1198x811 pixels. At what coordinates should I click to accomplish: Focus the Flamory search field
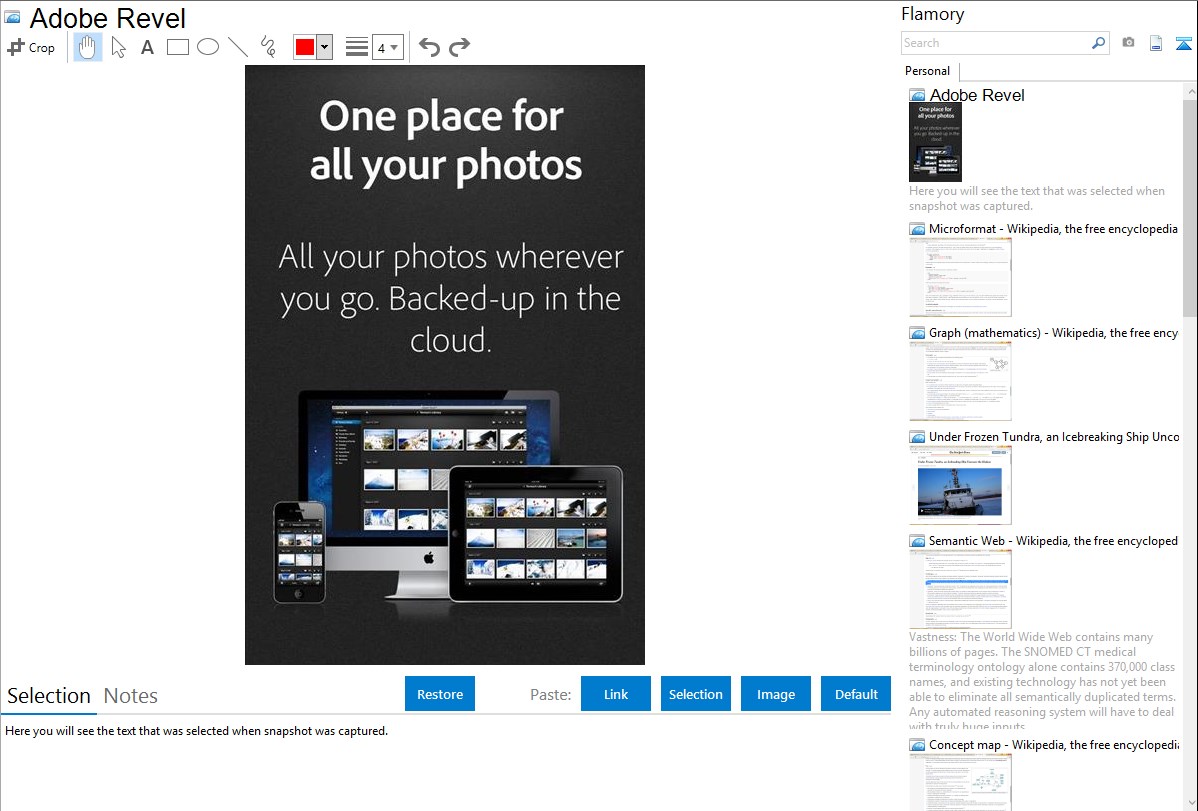(x=996, y=43)
